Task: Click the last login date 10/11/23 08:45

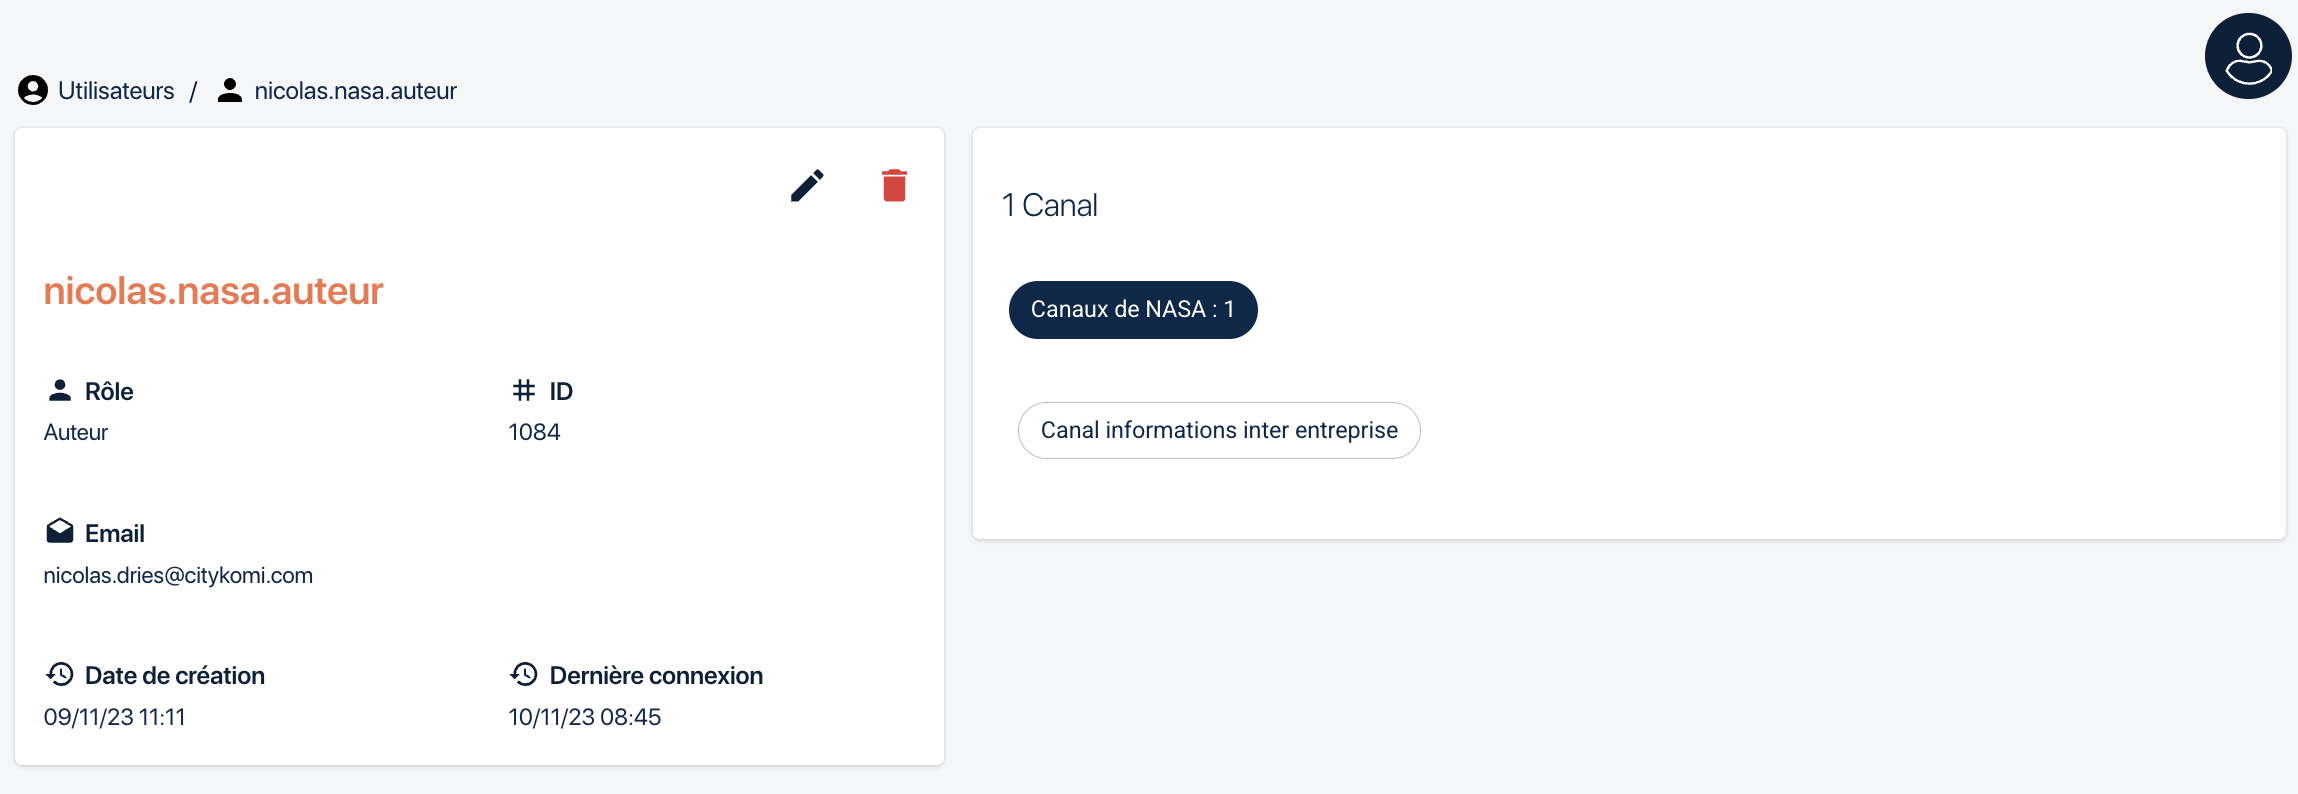Action: pyautogui.click(x=585, y=717)
